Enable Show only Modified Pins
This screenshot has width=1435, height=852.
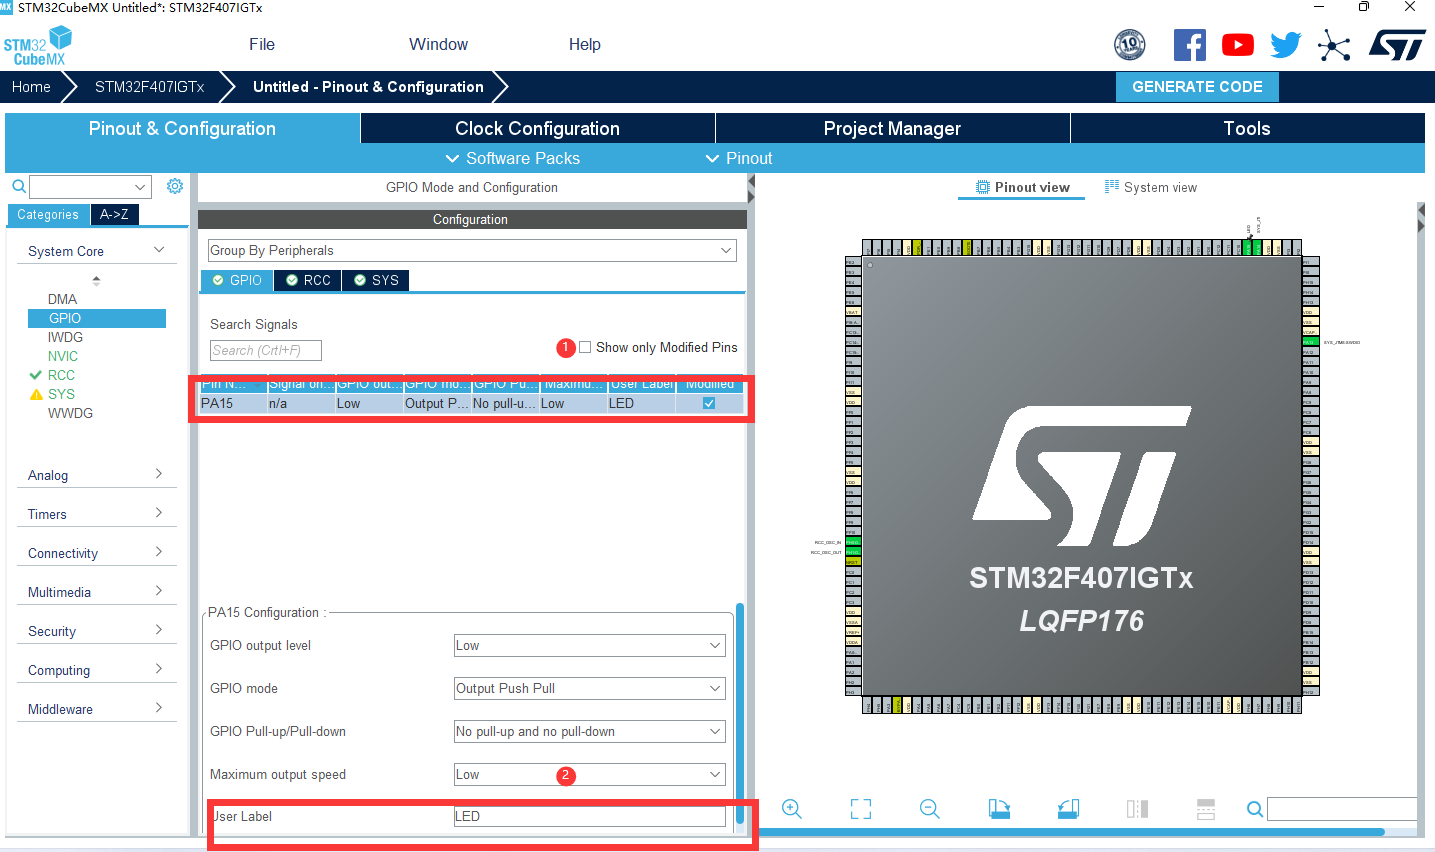click(584, 347)
